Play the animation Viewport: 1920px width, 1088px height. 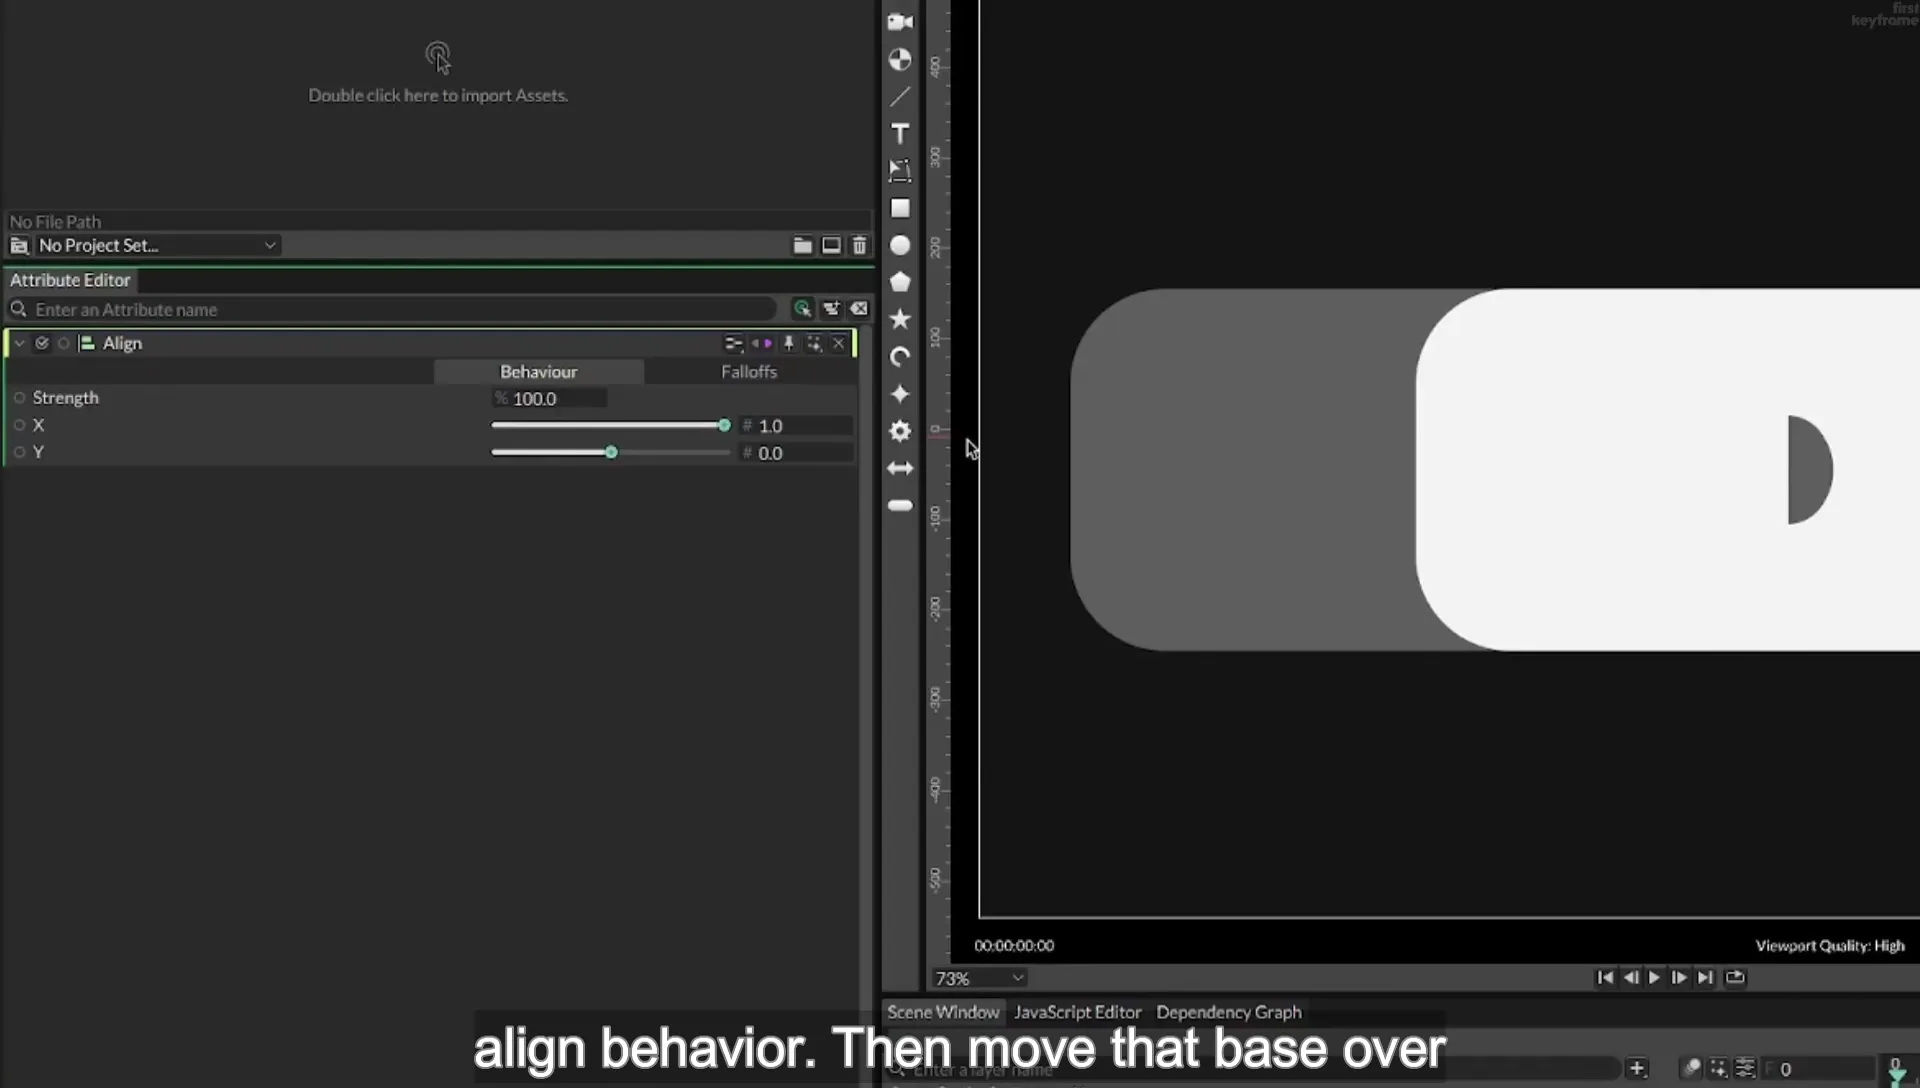(1654, 977)
